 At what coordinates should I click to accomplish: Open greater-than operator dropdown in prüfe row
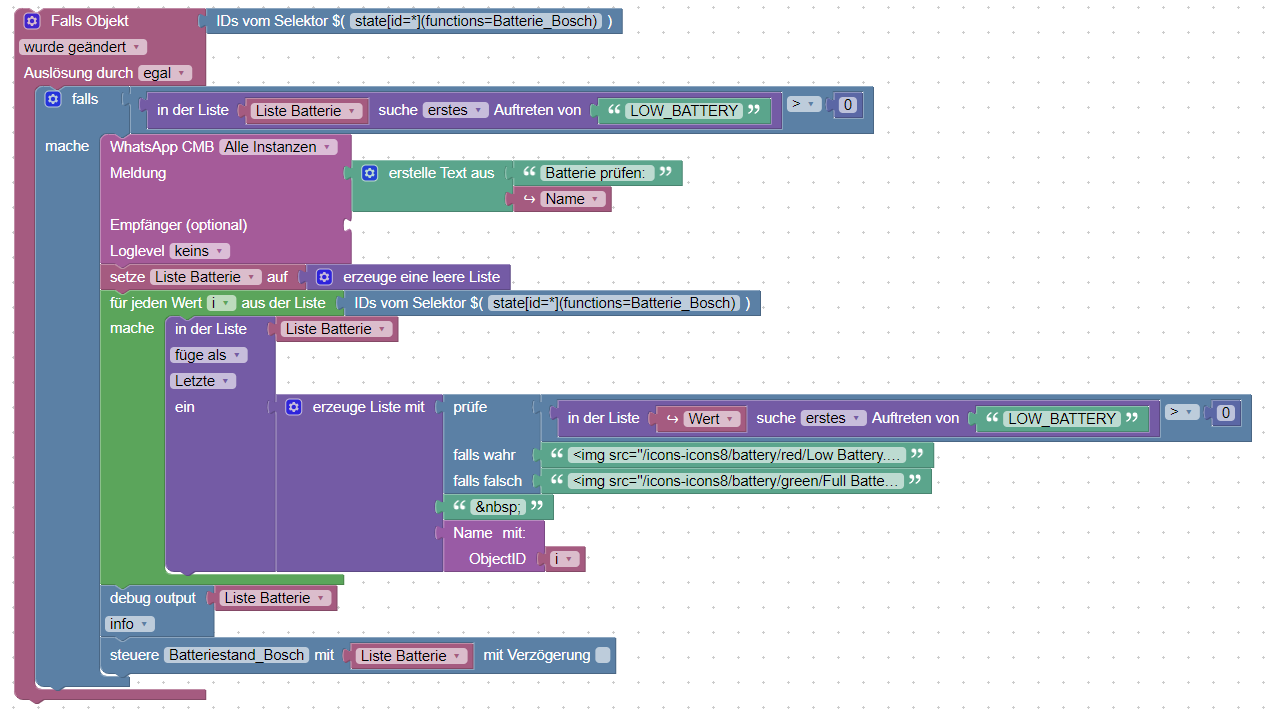click(x=1181, y=411)
